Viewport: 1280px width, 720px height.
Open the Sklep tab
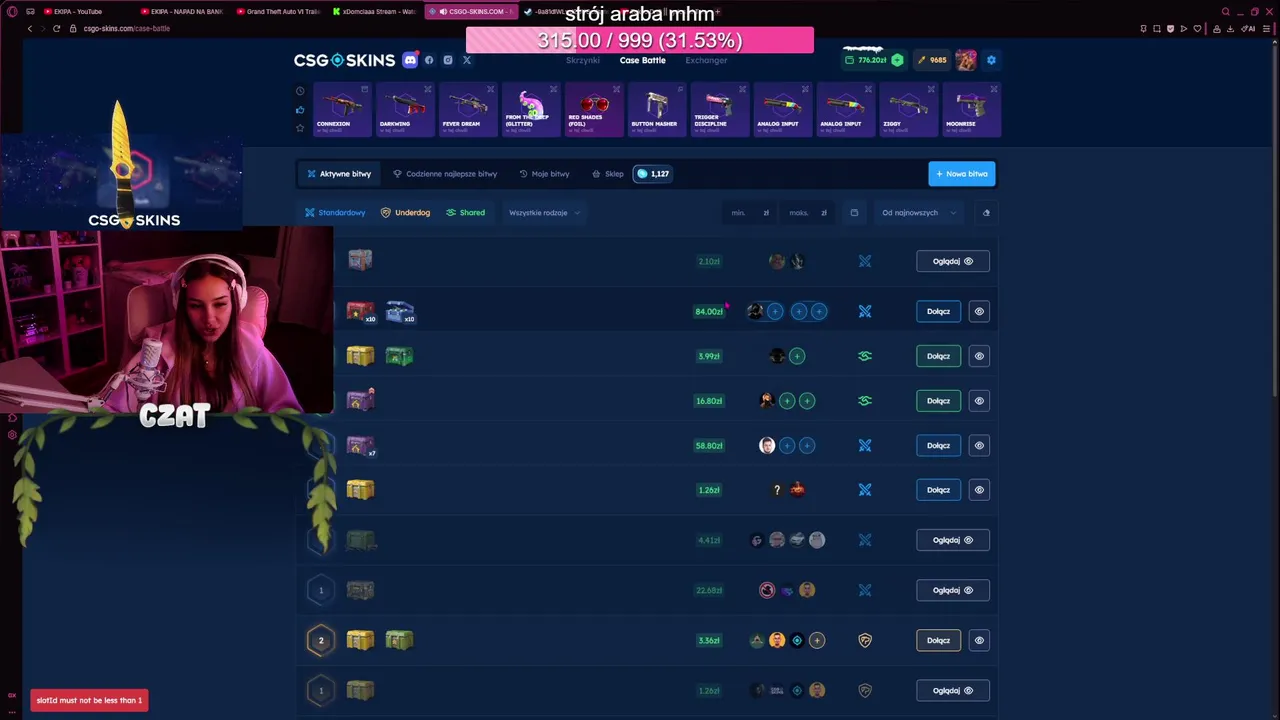click(x=607, y=174)
